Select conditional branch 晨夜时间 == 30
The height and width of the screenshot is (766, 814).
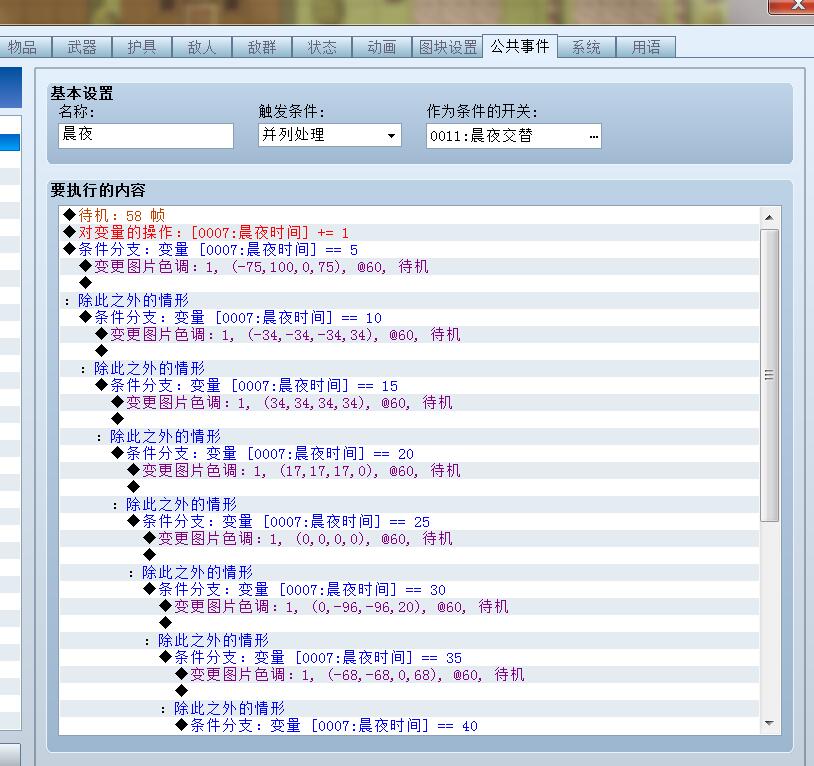tap(409, 590)
